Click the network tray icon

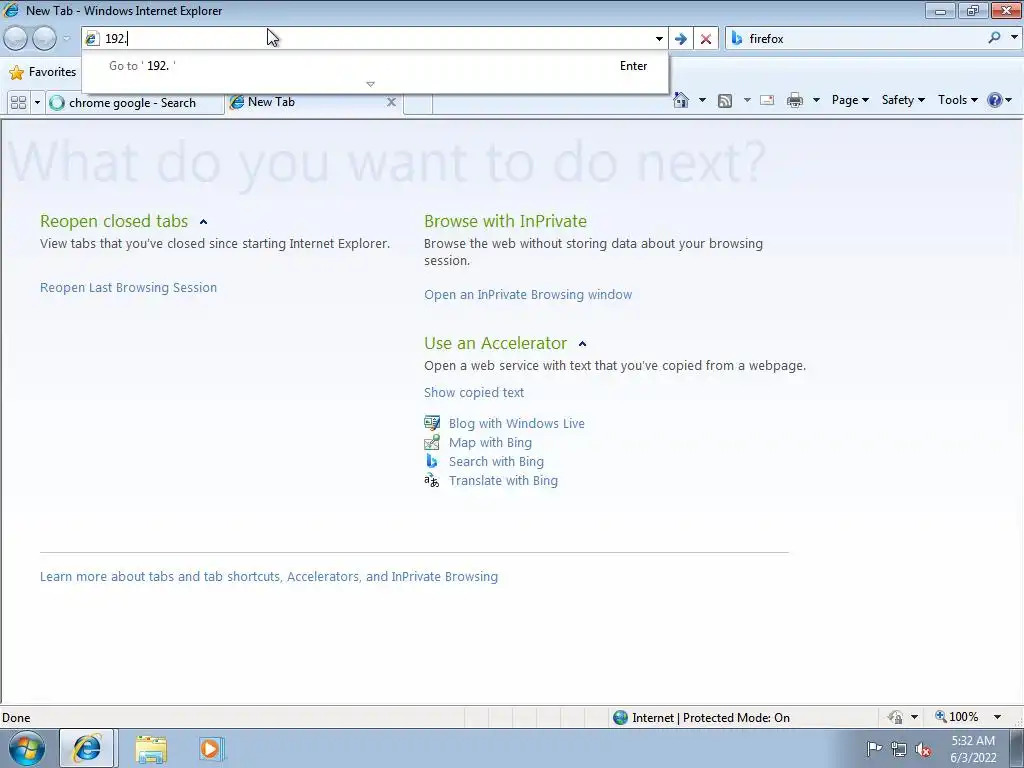(899, 749)
